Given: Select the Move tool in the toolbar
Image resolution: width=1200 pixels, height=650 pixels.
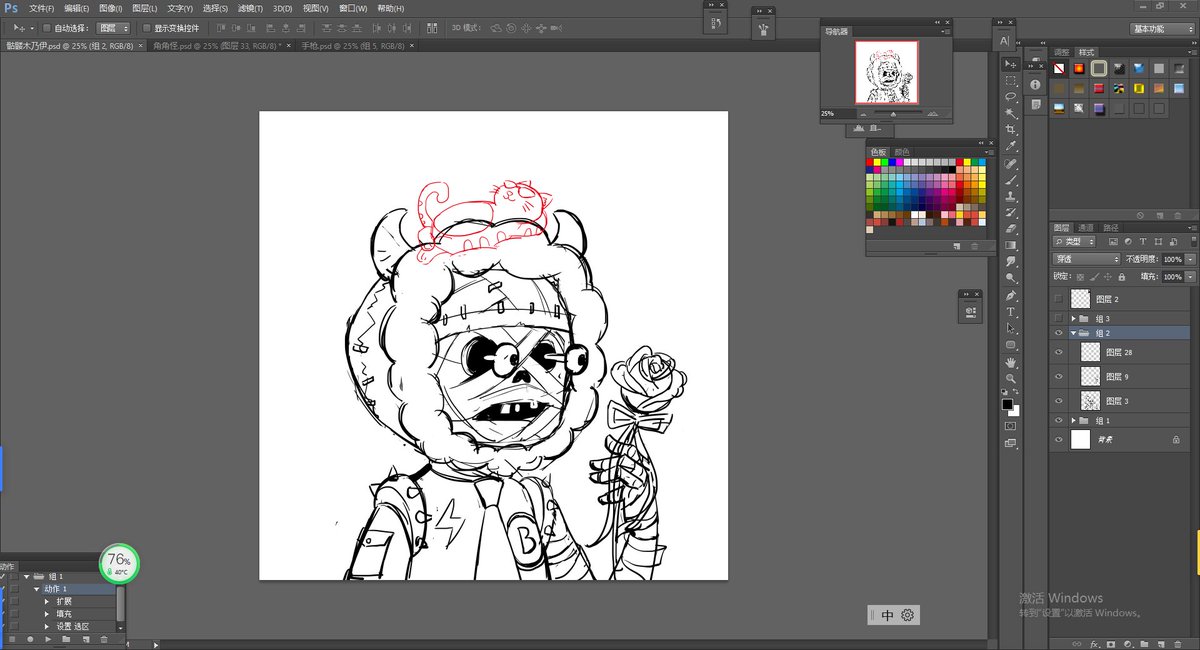Looking at the screenshot, I should click(1011, 64).
